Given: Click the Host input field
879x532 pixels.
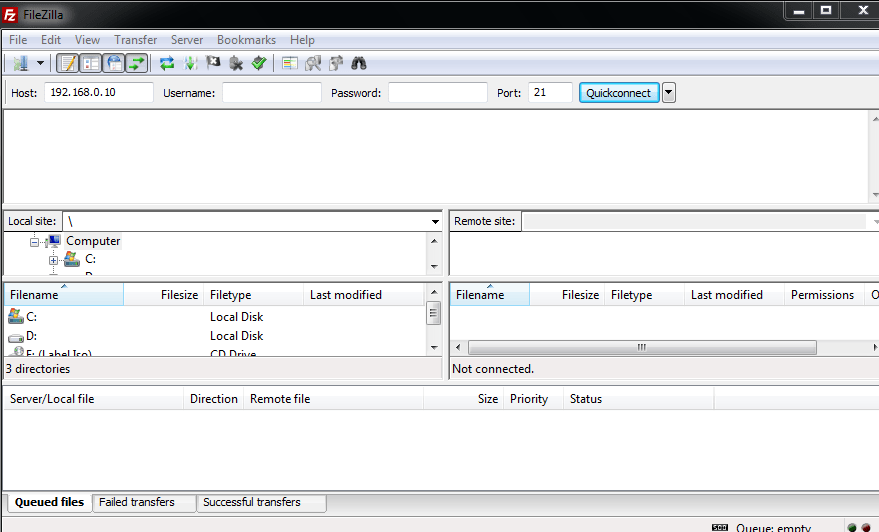Looking at the screenshot, I should coord(99,92).
